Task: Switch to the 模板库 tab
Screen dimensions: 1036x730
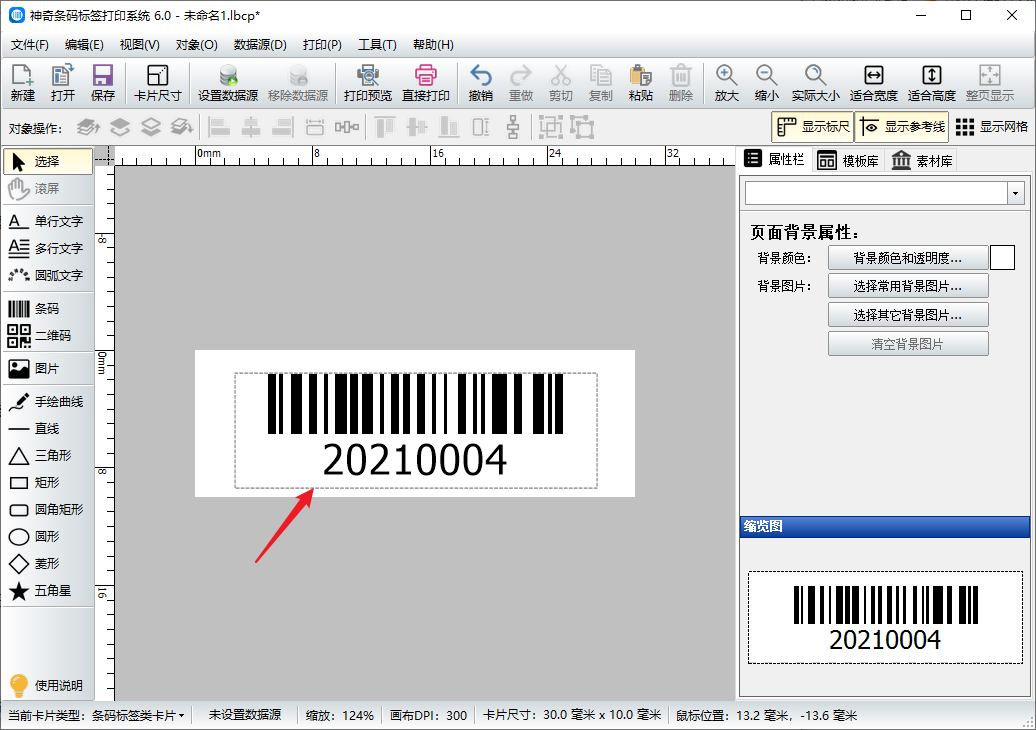Action: pyautogui.click(x=848, y=161)
